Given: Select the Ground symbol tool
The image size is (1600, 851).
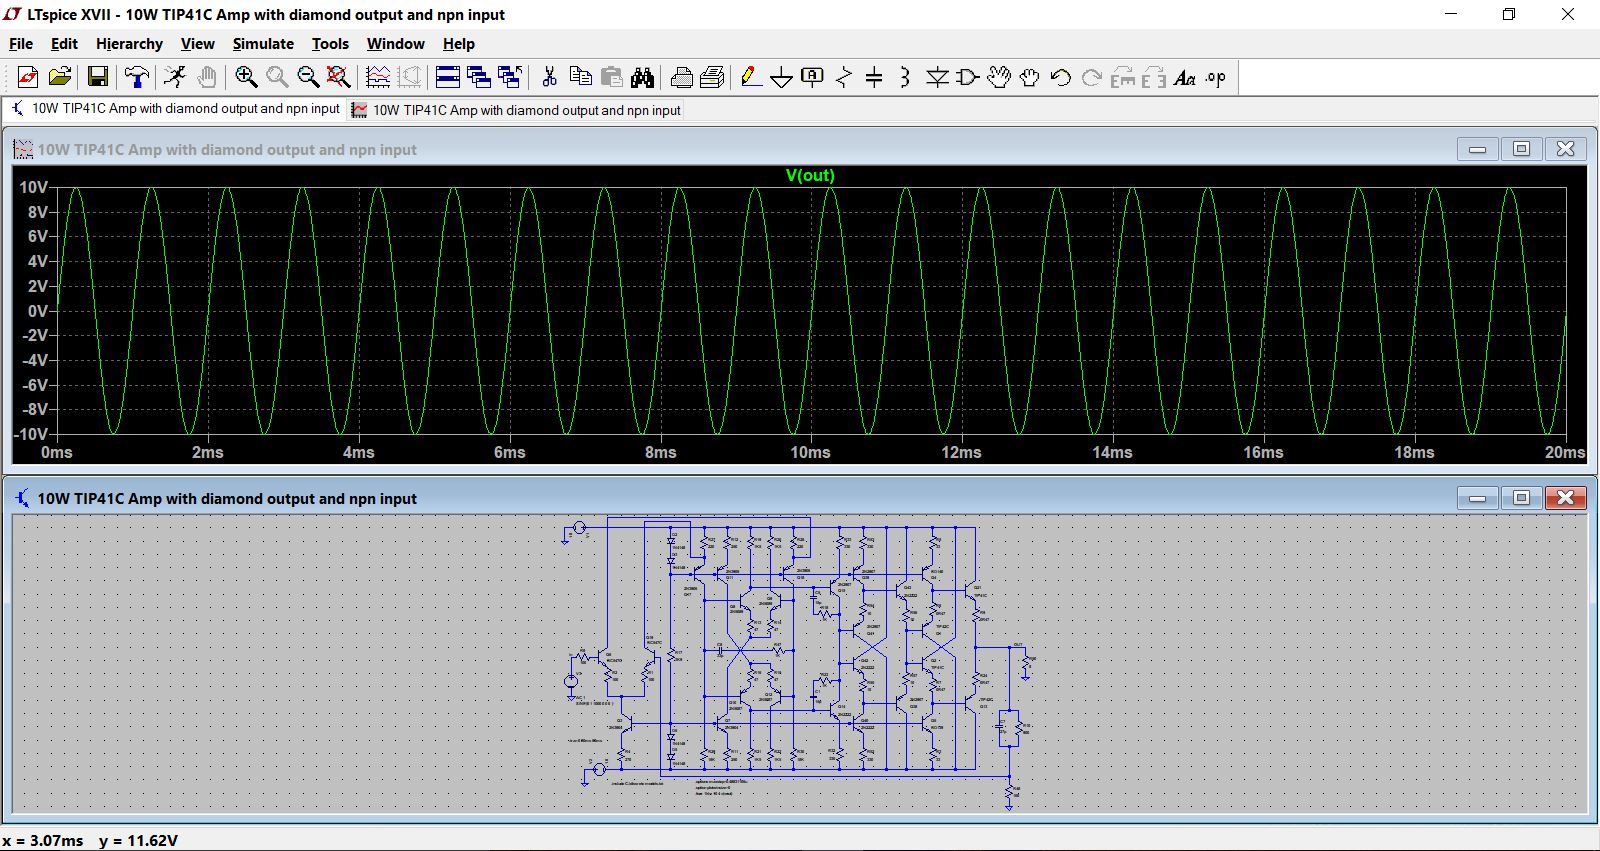Looking at the screenshot, I should 782,77.
